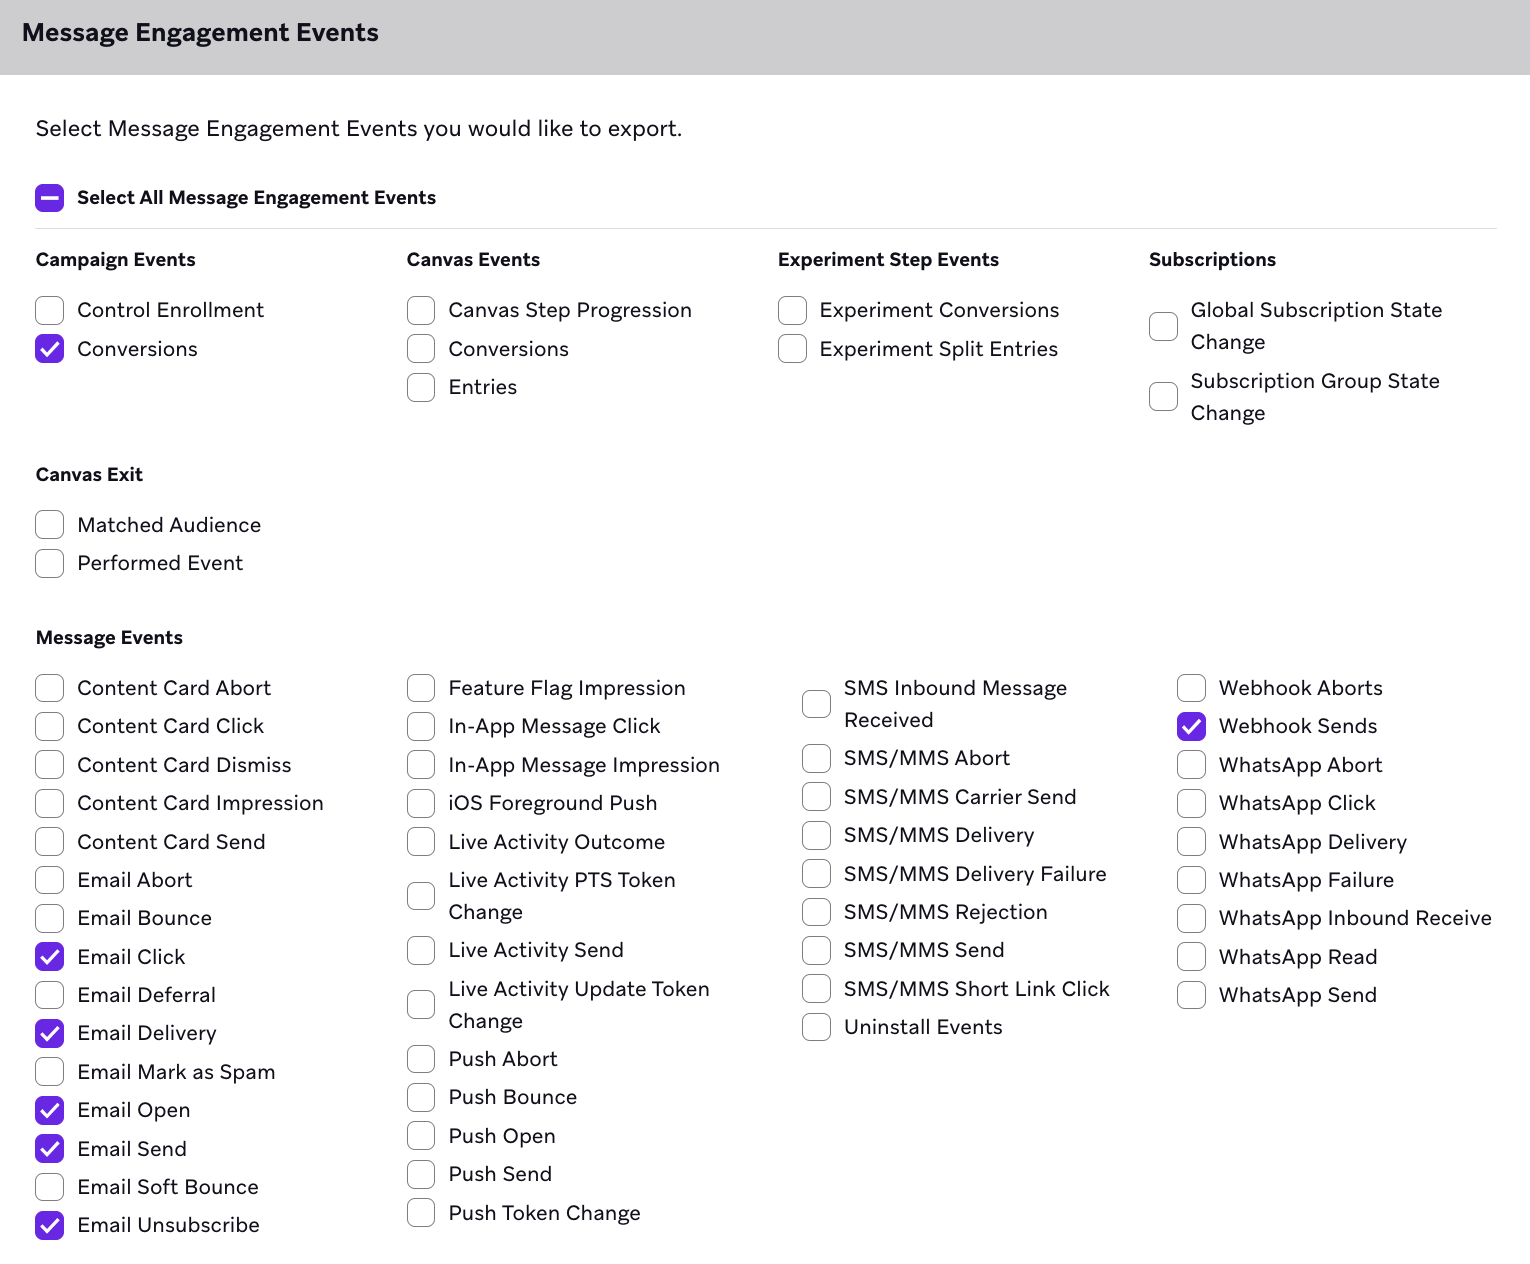Image resolution: width=1530 pixels, height=1264 pixels.
Task: Uncheck the Conversions checkbox under Campaign Events
Action: 49,348
